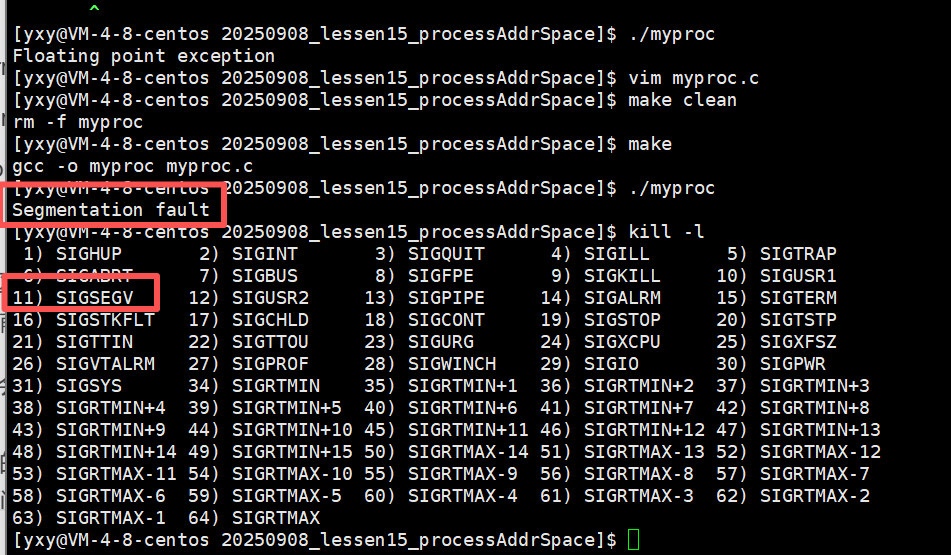Select the SIGXFSZ signal entry
This screenshot has width=951, height=555.
coord(776,341)
